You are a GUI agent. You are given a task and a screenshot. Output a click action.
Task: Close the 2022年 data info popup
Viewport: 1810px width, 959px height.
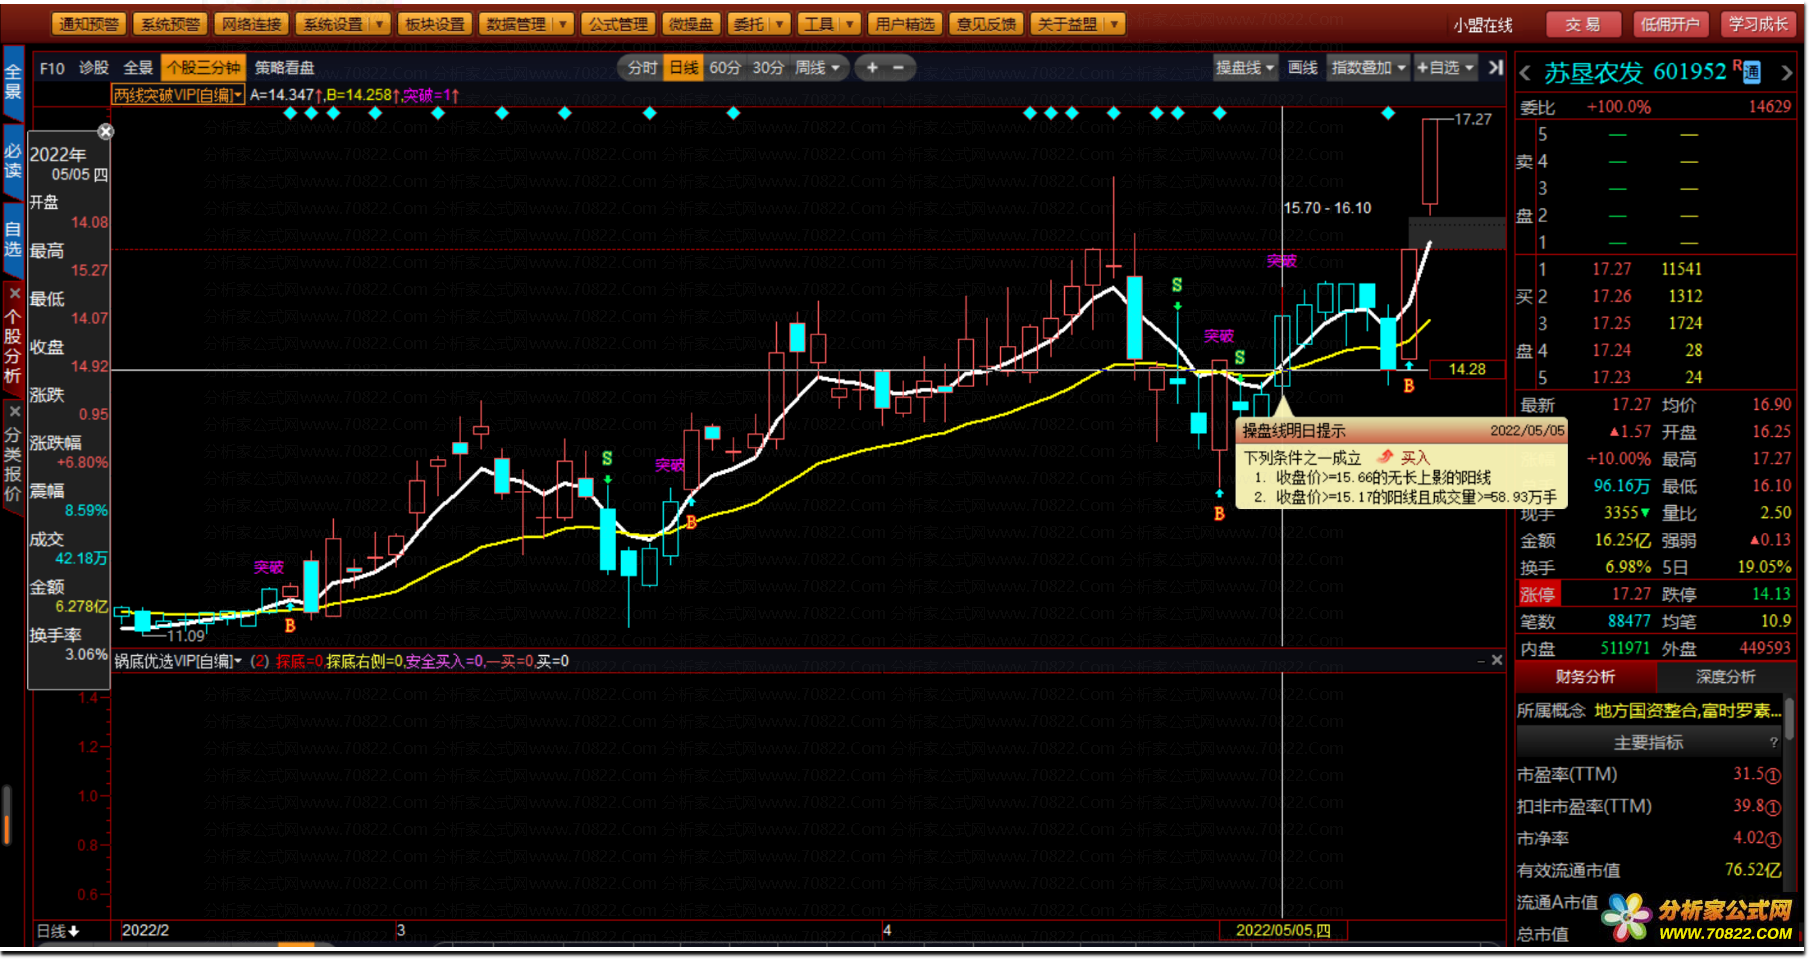(x=105, y=131)
